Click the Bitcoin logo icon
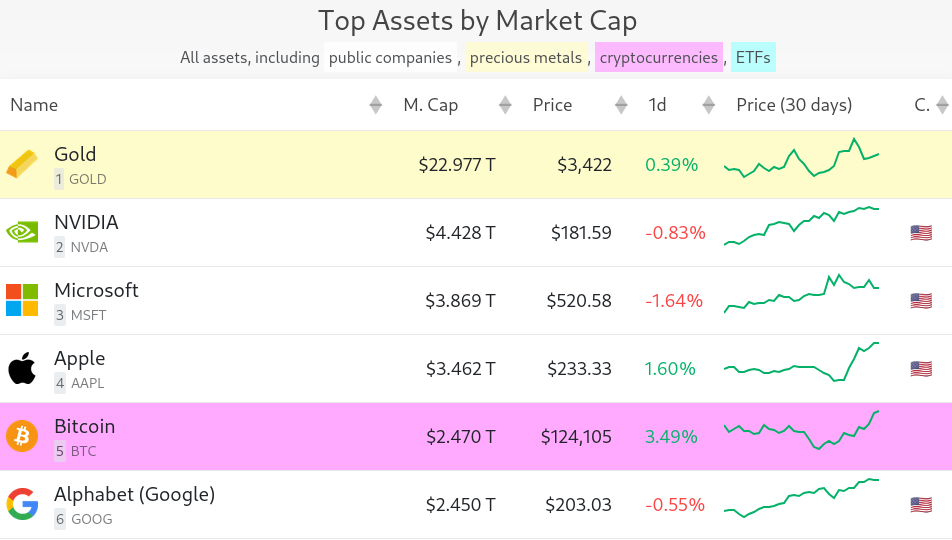Image resolution: width=952 pixels, height=540 pixels. click(22, 436)
